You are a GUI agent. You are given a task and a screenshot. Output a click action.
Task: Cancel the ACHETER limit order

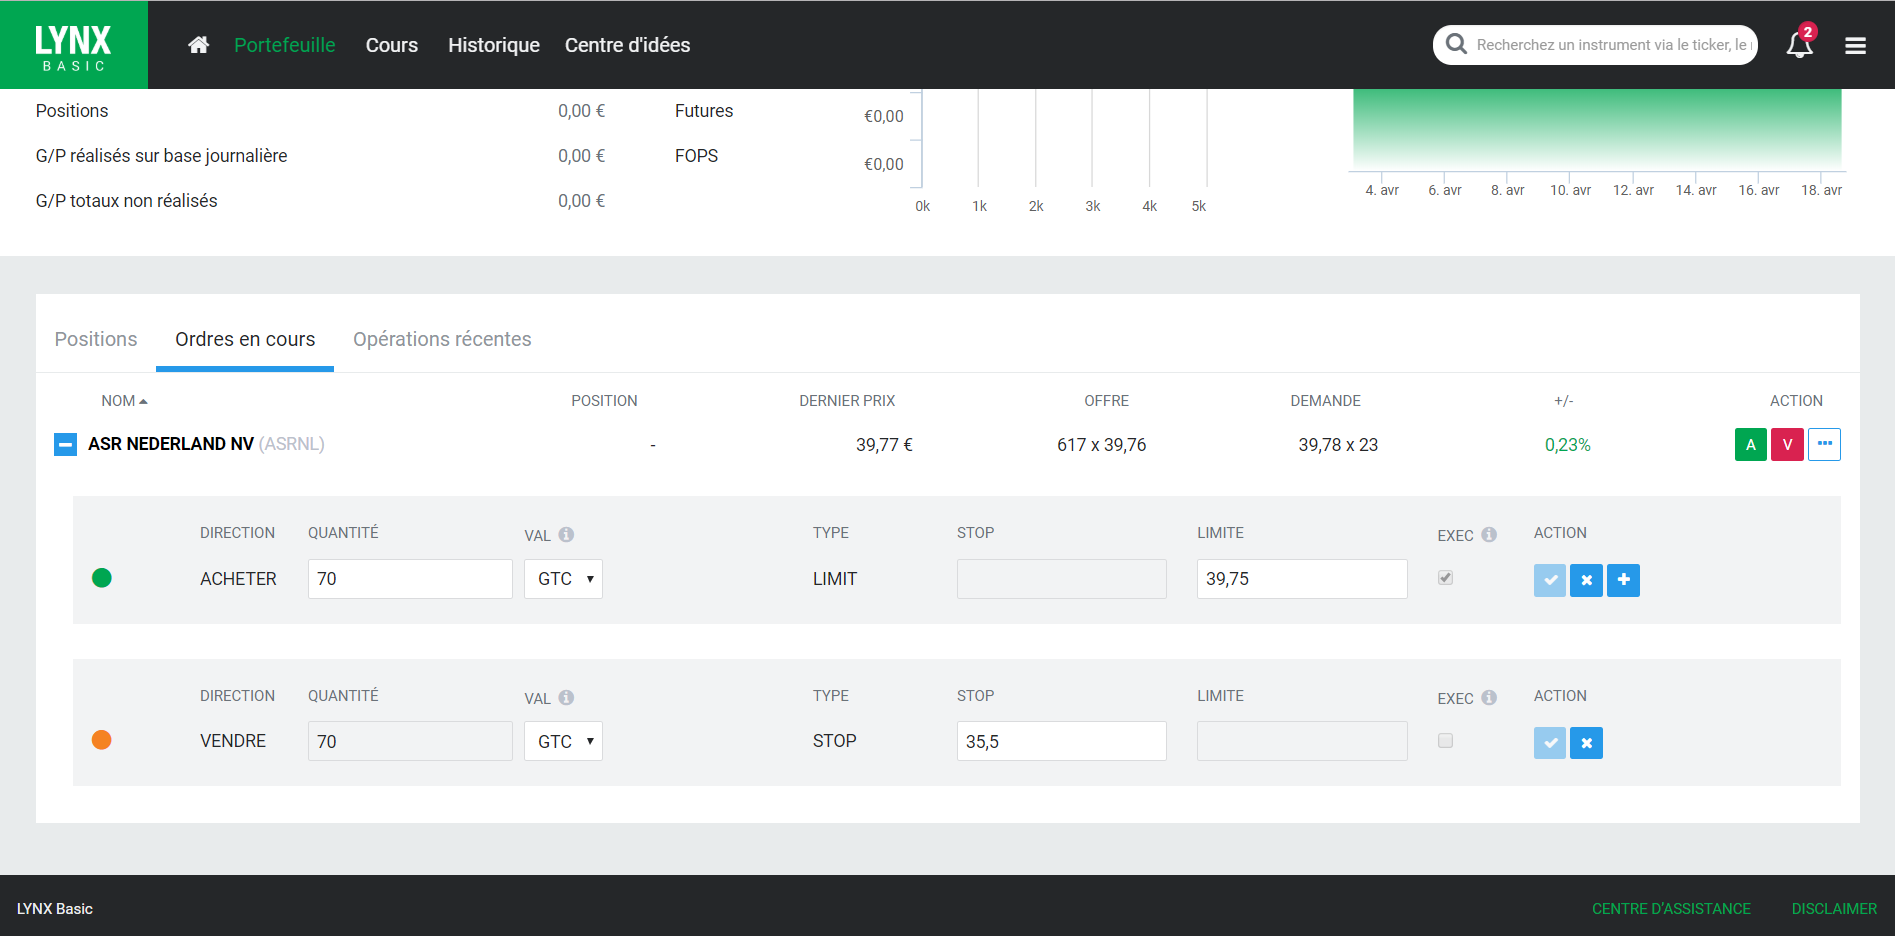pyautogui.click(x=1586, y=580)
